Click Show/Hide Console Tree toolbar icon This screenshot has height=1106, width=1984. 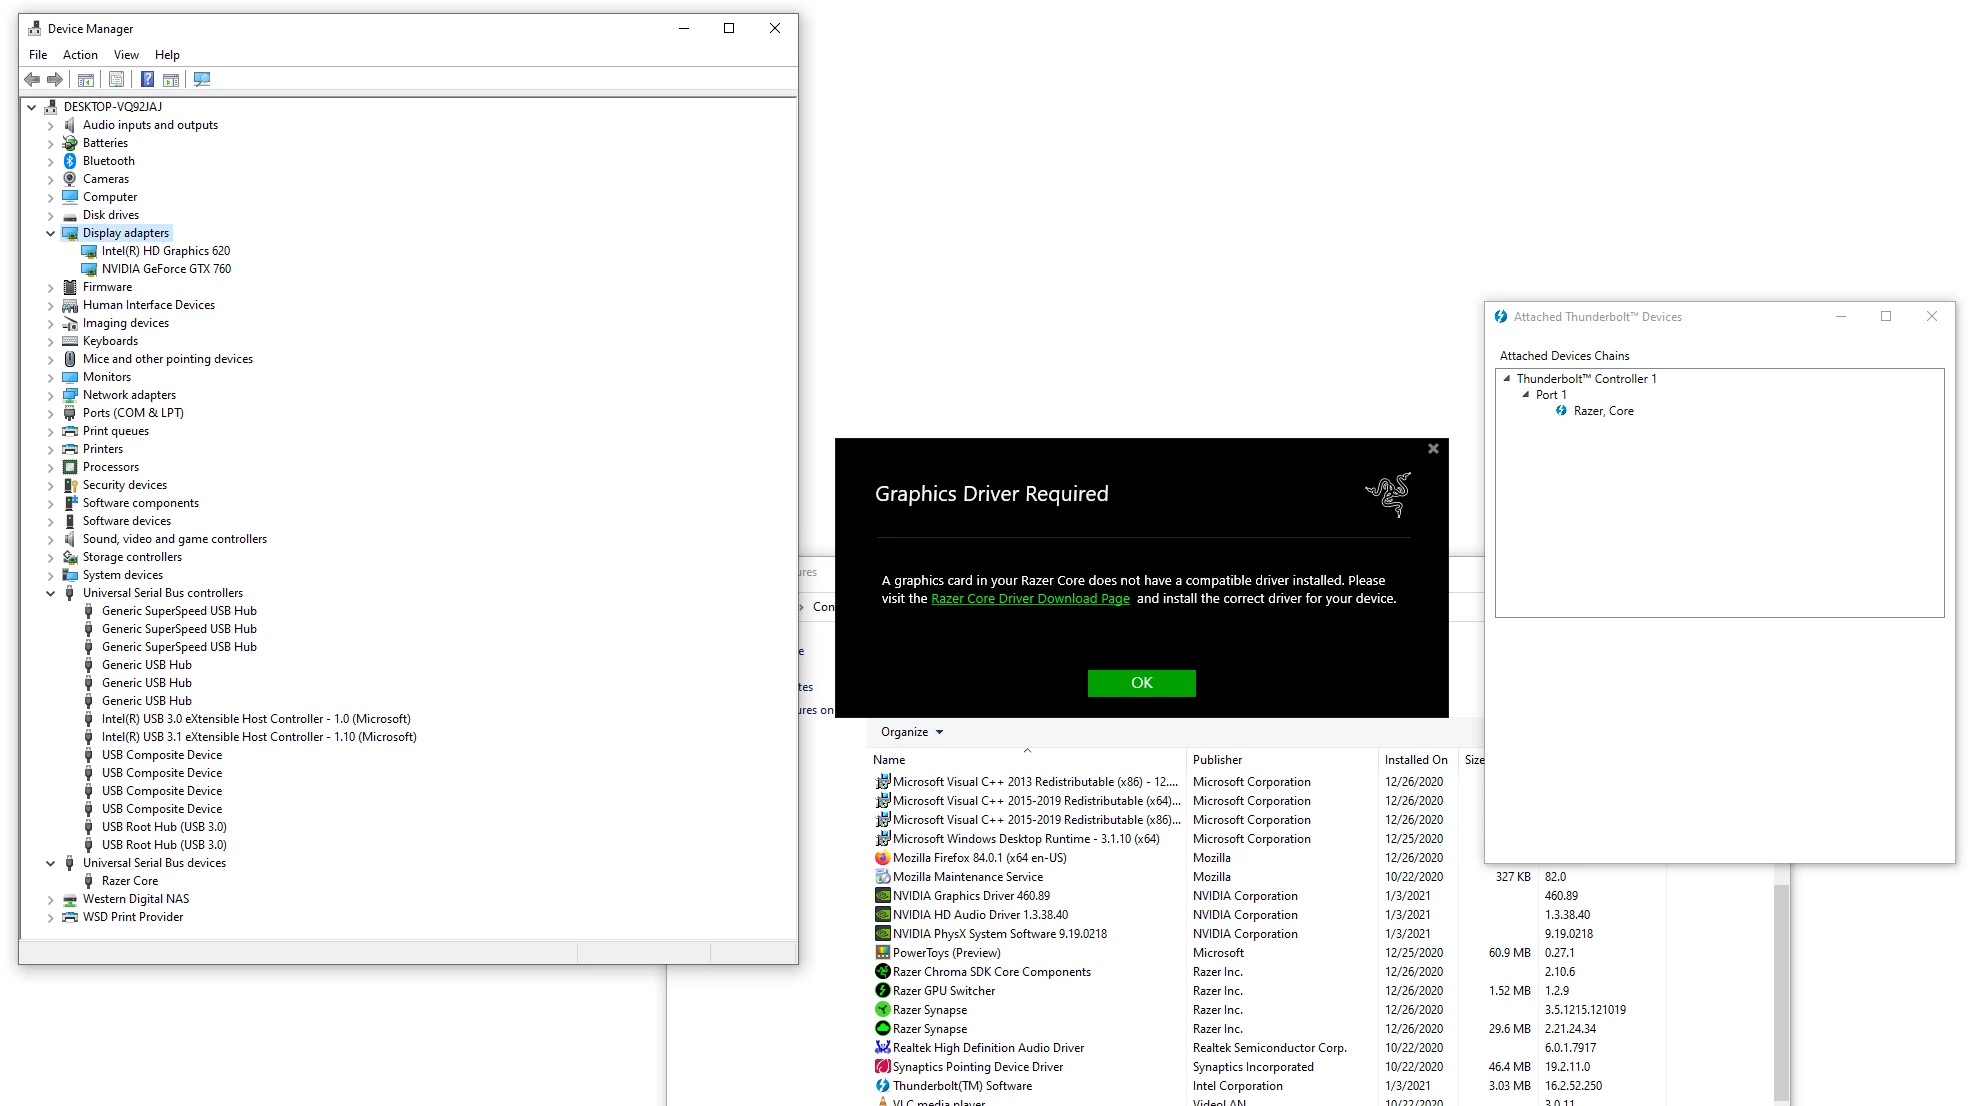[86, 80]
